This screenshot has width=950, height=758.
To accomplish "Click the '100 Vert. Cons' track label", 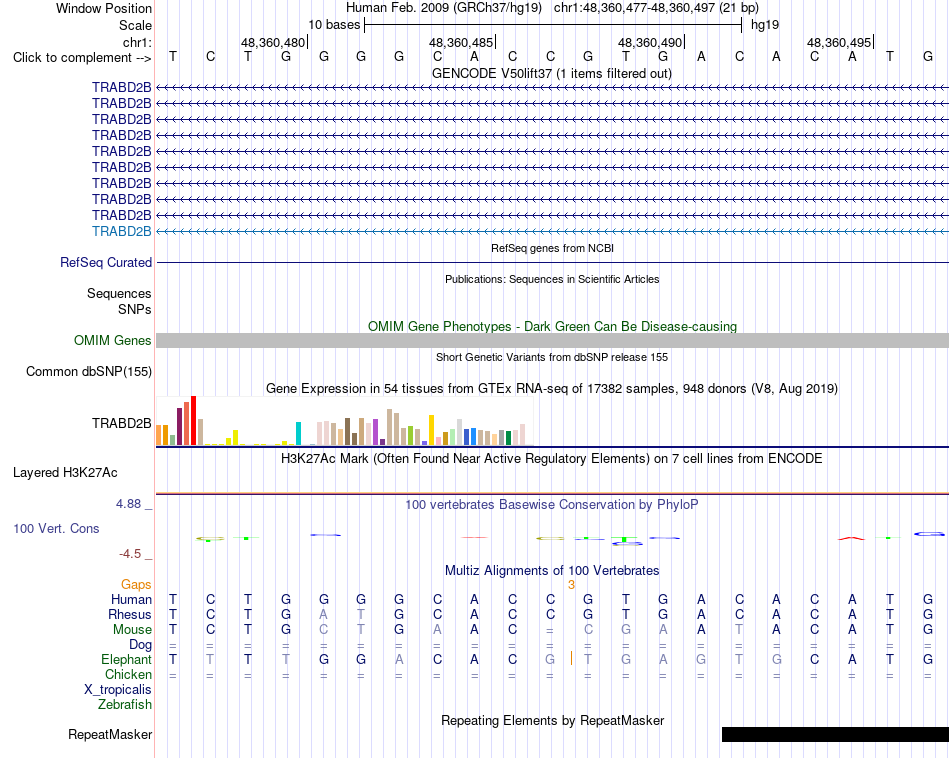I will pos(56,528).
